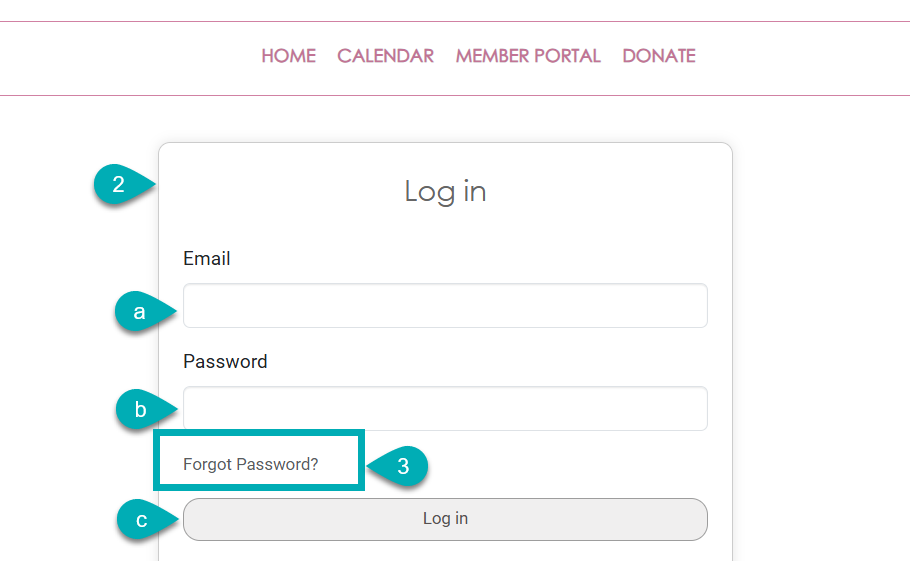Focus the Email input field
This screenshot has width=910, height=561.
tap(445, 306)
